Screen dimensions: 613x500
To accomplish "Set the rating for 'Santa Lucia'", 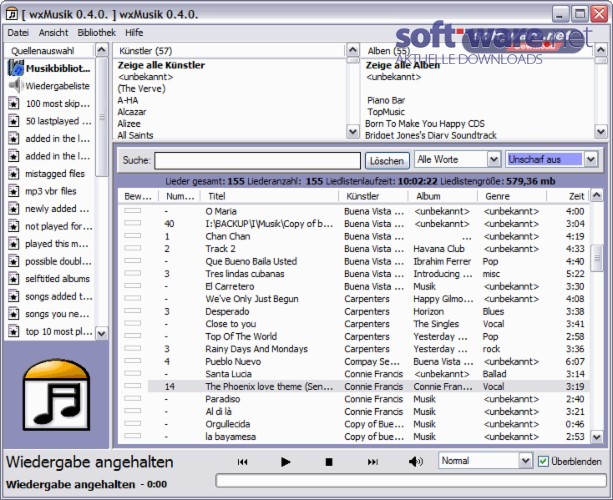I will coord(133,373).
